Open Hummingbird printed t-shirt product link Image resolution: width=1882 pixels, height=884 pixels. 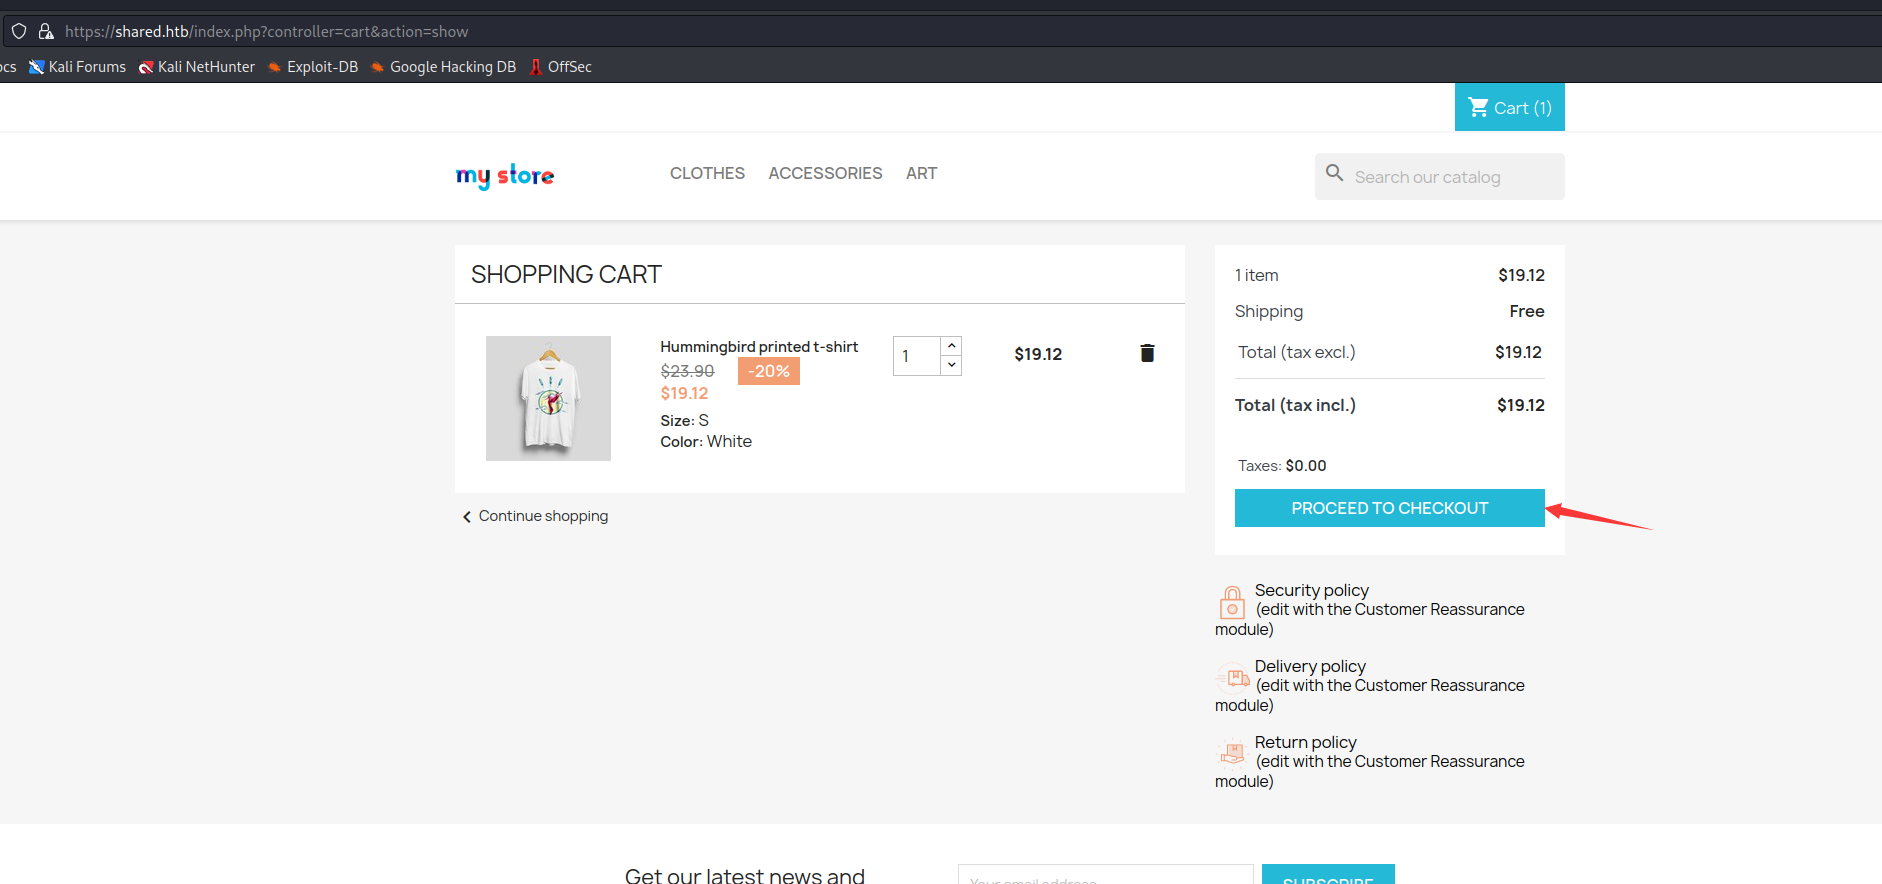[759, 347]
